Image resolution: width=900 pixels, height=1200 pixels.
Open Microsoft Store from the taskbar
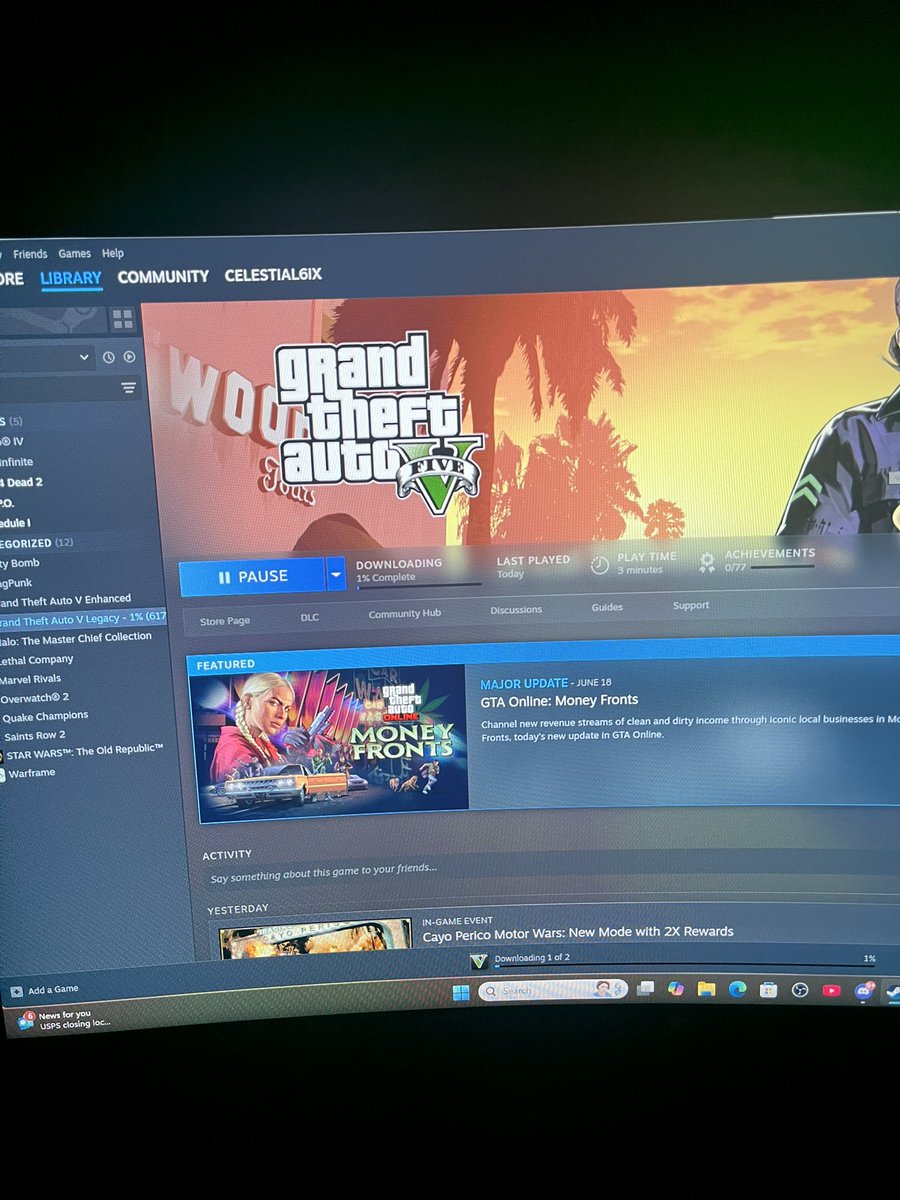pos(768,990)
